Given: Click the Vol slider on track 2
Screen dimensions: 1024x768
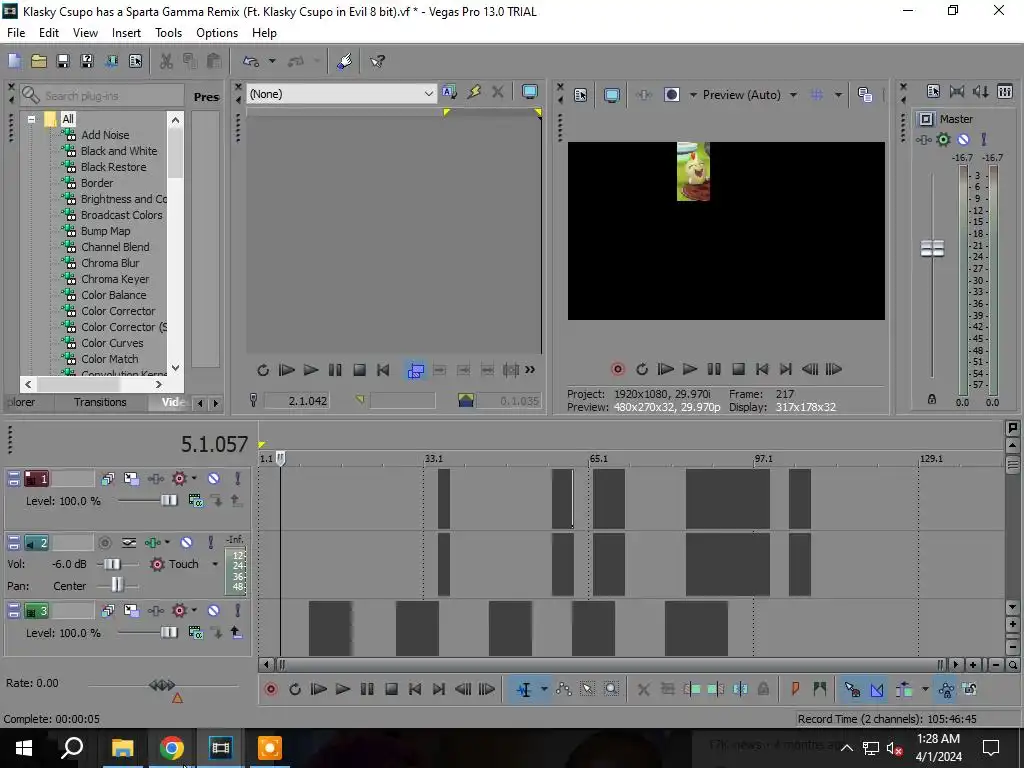Looking at the screenshot, I should [113, 564].
